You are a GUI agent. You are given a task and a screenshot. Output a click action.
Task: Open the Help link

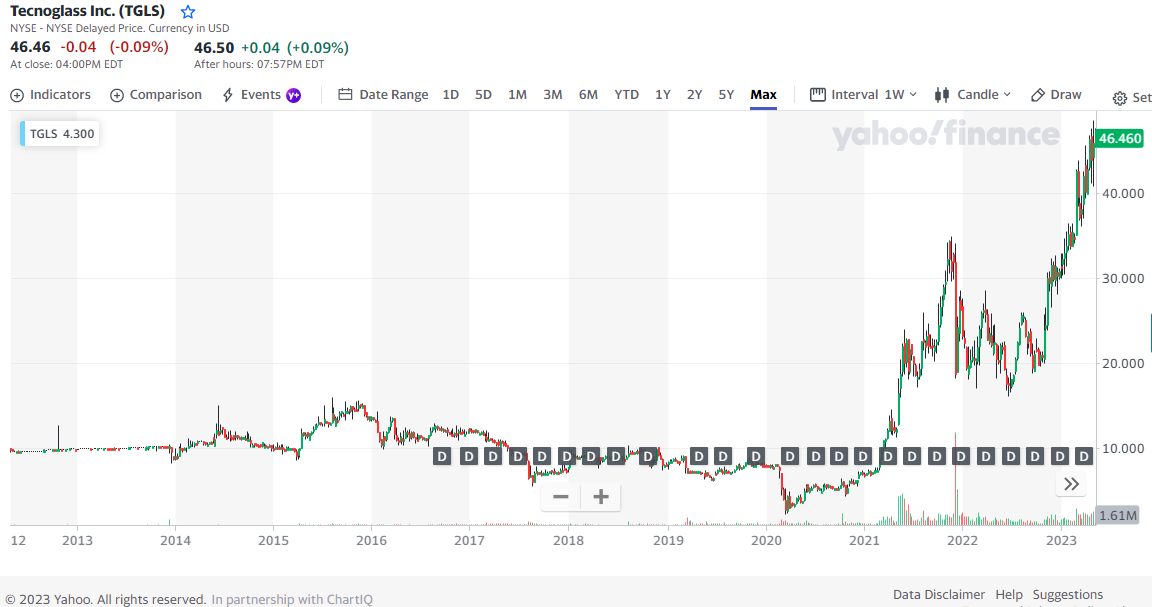1009,595
